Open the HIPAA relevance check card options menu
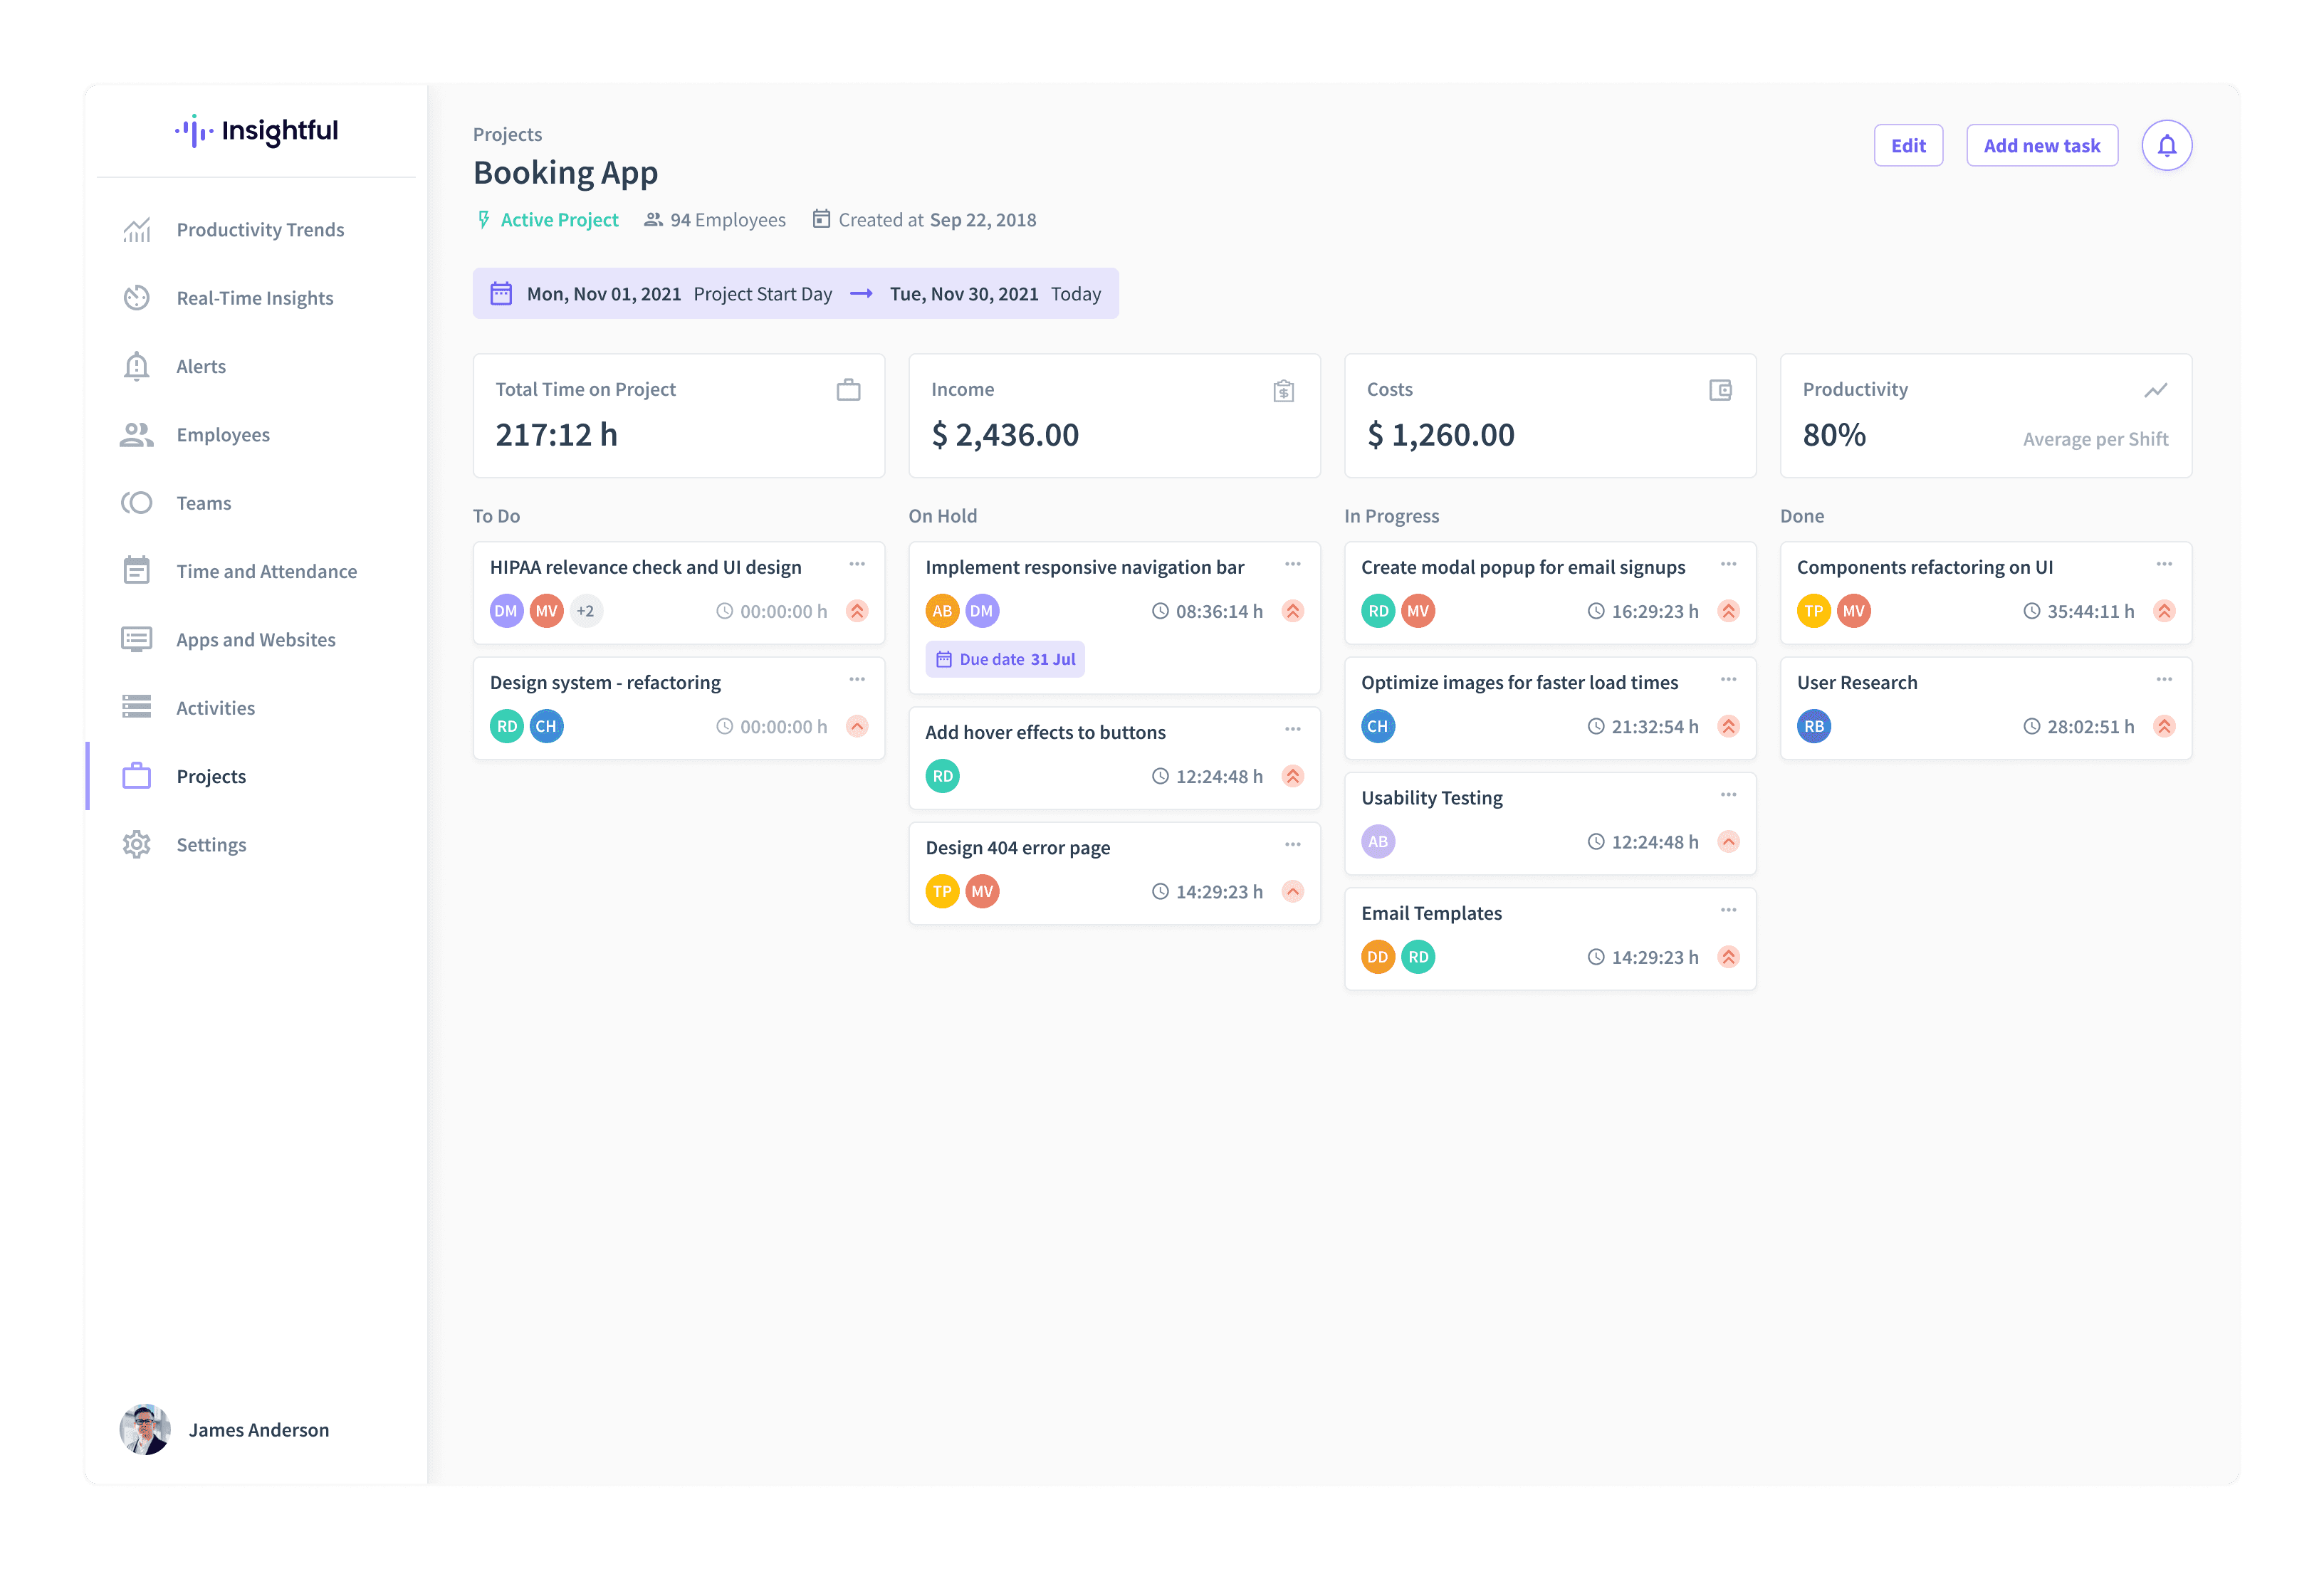The height and width of the screenshot is (1569, 2324). tap(857, 565)
